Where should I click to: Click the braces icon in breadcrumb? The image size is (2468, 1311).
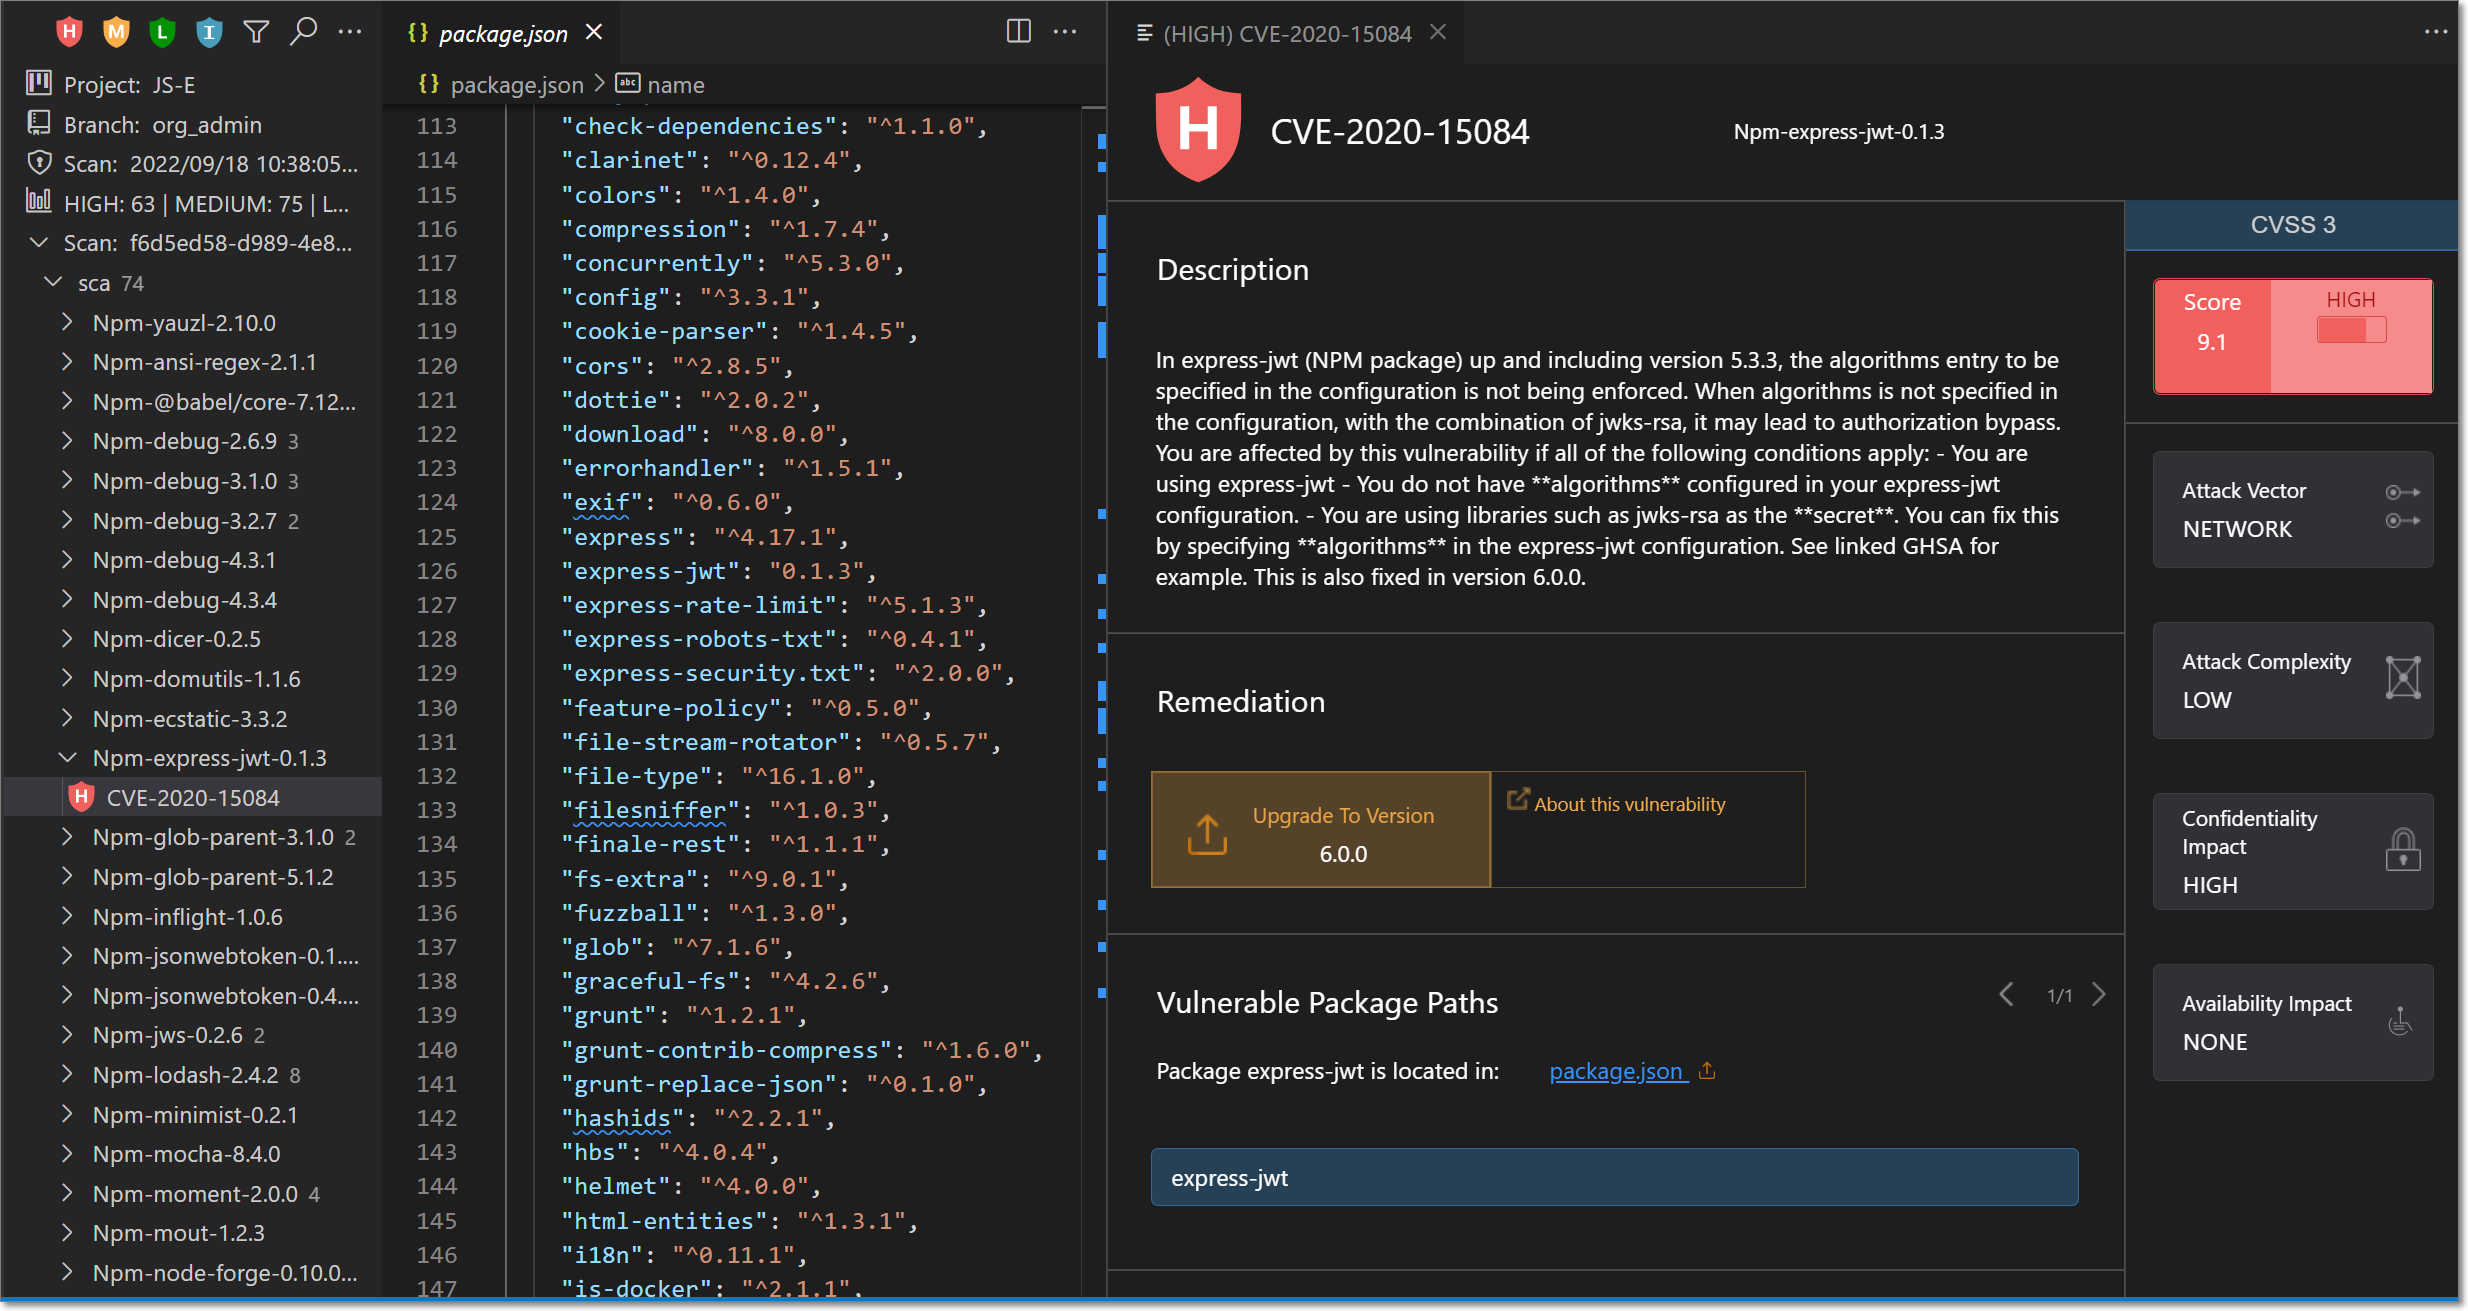[428, 84]
